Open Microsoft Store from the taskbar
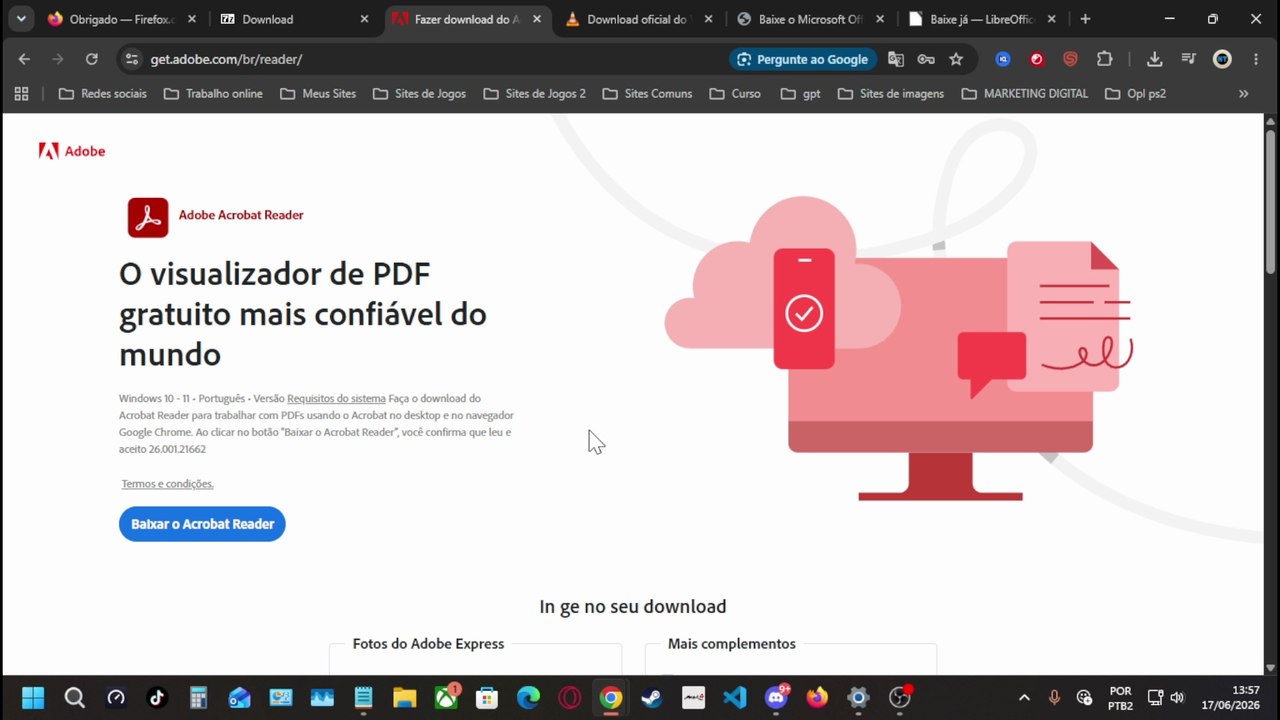This screenshot has height=720, width=1280. point(487,697)
